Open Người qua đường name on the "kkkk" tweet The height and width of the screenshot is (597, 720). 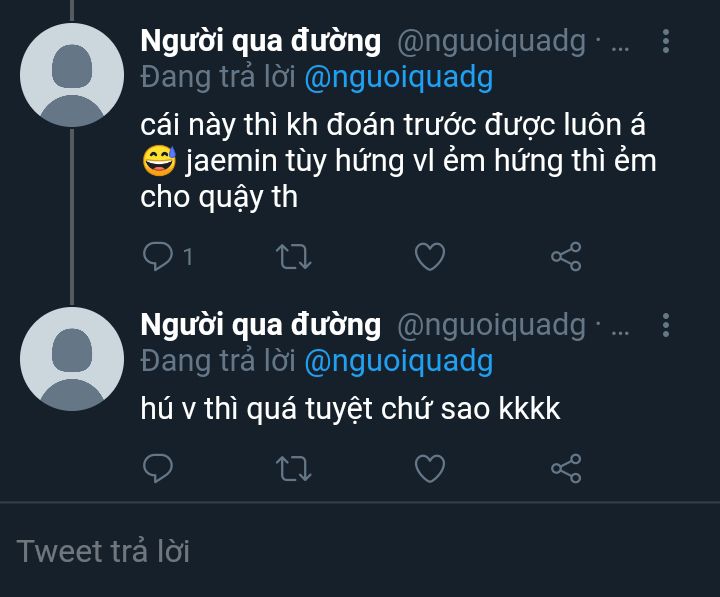pos(261,325)
